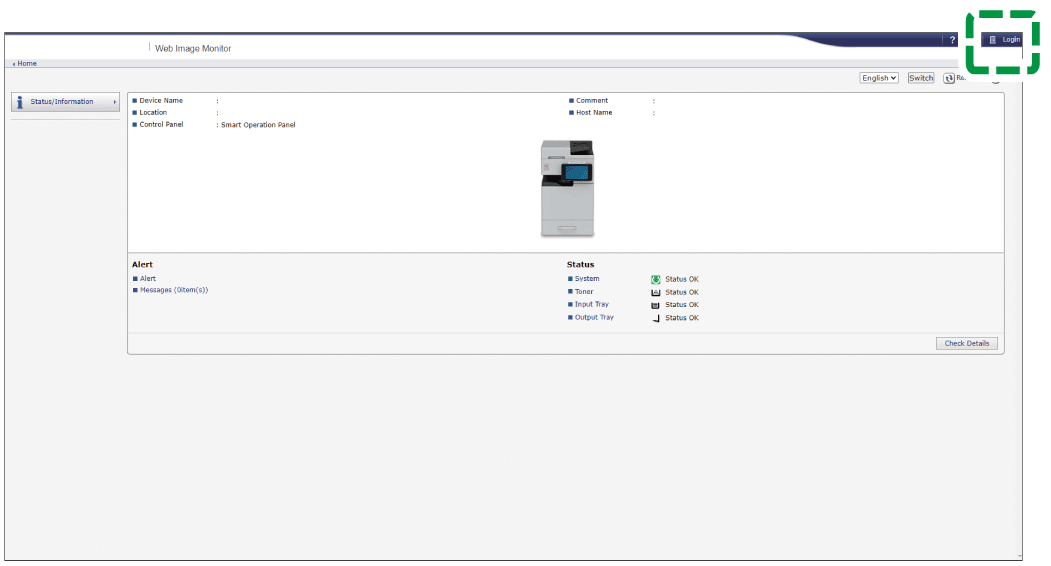Click the multifunction printer image
Screen dimensions: 1051x566
(x=567, y=188)
